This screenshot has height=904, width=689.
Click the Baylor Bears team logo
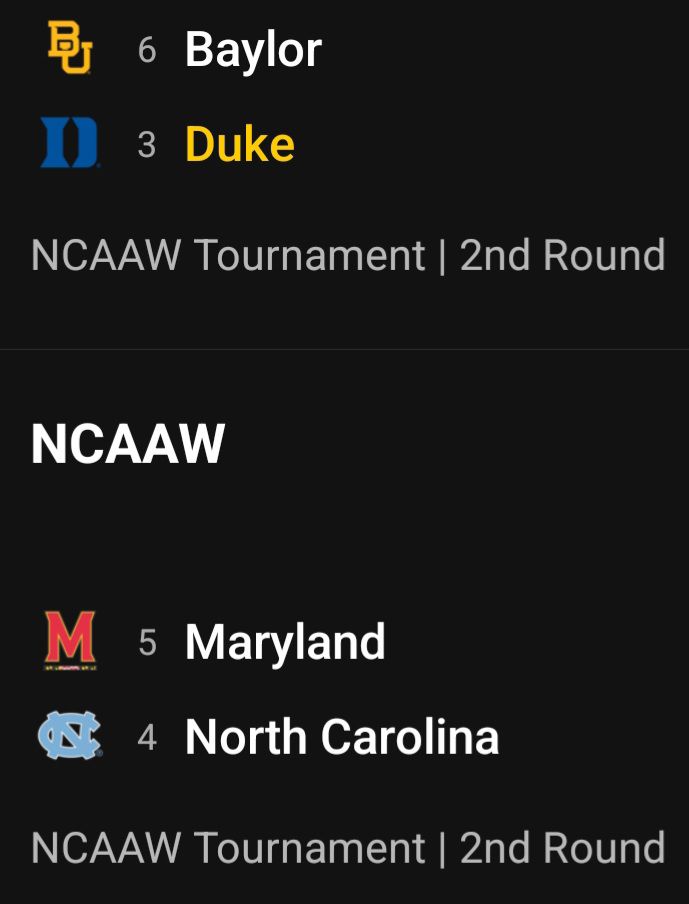coord(70,49)
